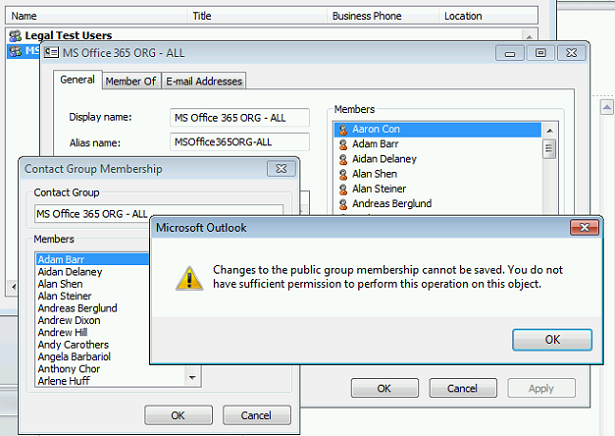Click group icon beside Legal Test Users
This screenshot has width=615, height=436.
[x=15, y=36]
